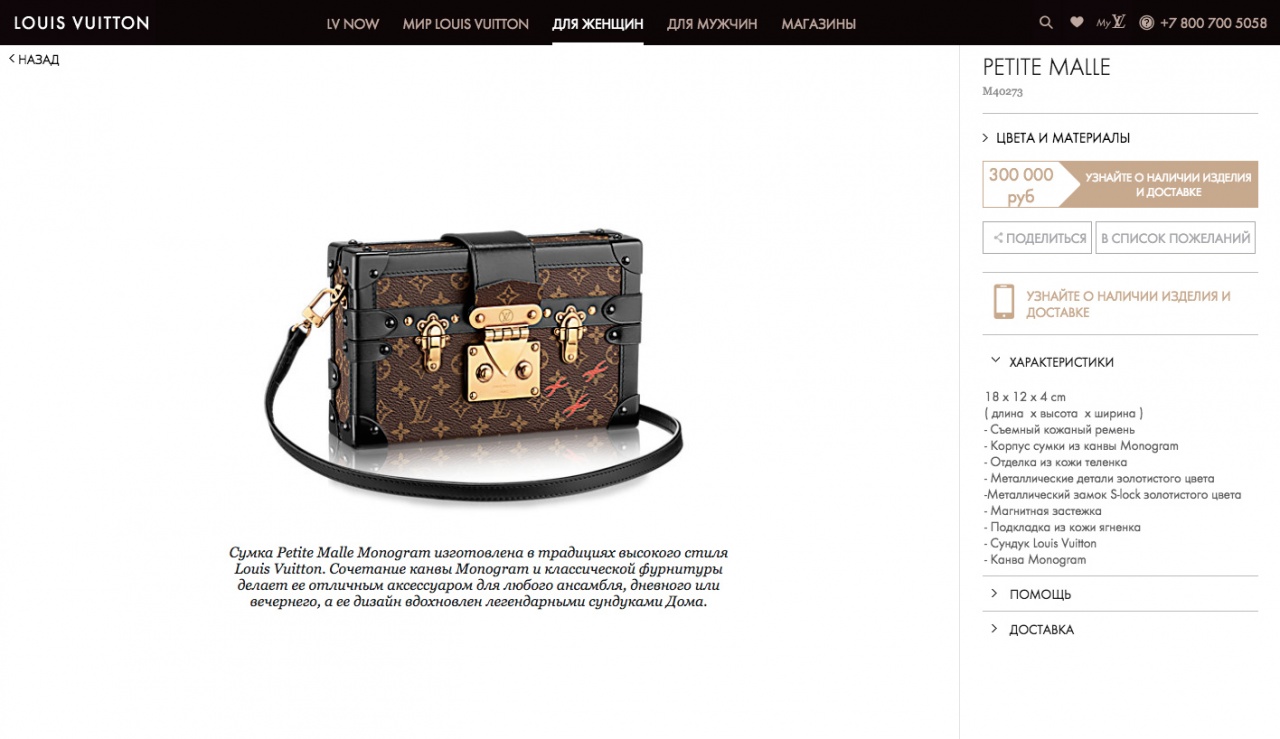Image resolution: width=1280 pixels, height=739 pixels.
Task: Click the smartphone availability icon
Action: pyautogui.click(x=1003, y=302)
